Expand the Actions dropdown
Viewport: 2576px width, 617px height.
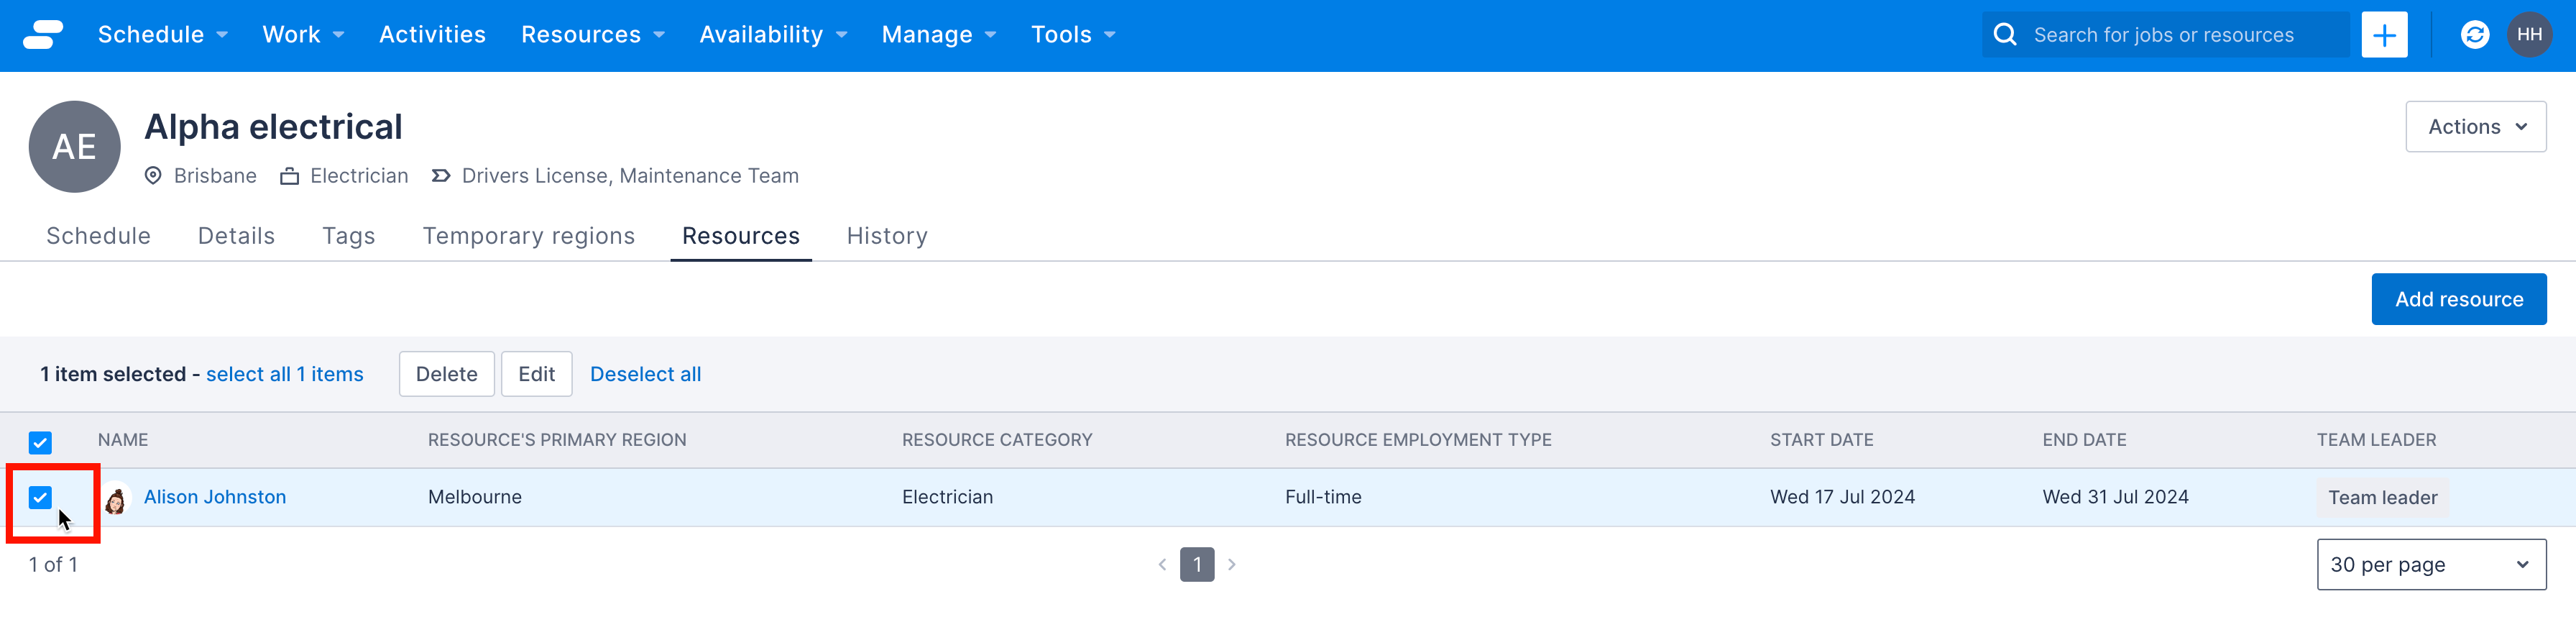[x=2475, y=127]
